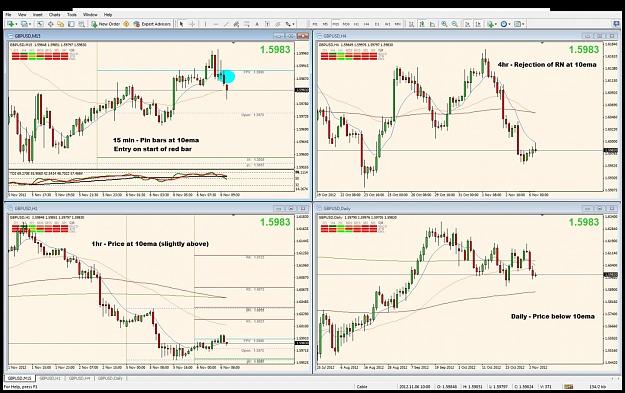Show the Market Watch panel
Image resolution: width=625 pixels, height=393 pixels.
click(x=40, y=24)
